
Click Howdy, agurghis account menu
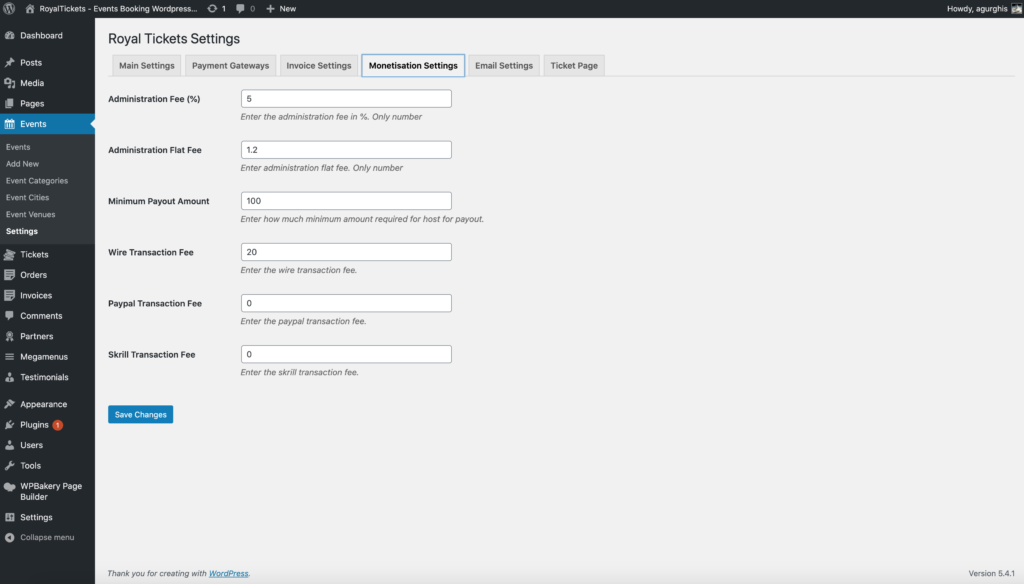pos(984,8)
